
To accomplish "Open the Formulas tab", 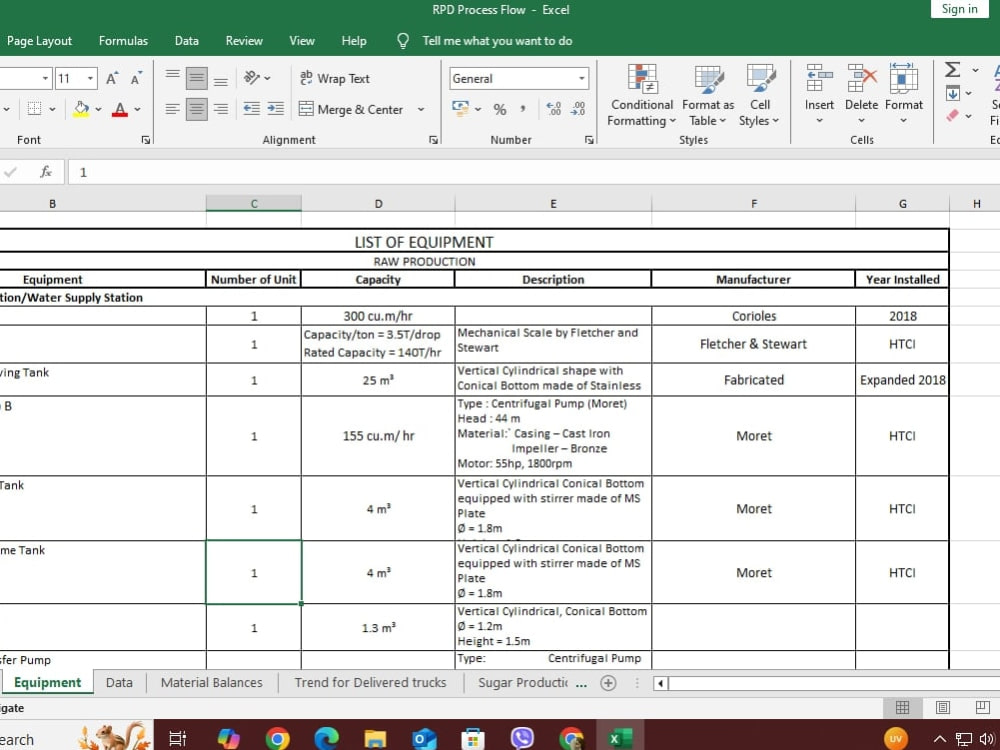I will [123, 41].
